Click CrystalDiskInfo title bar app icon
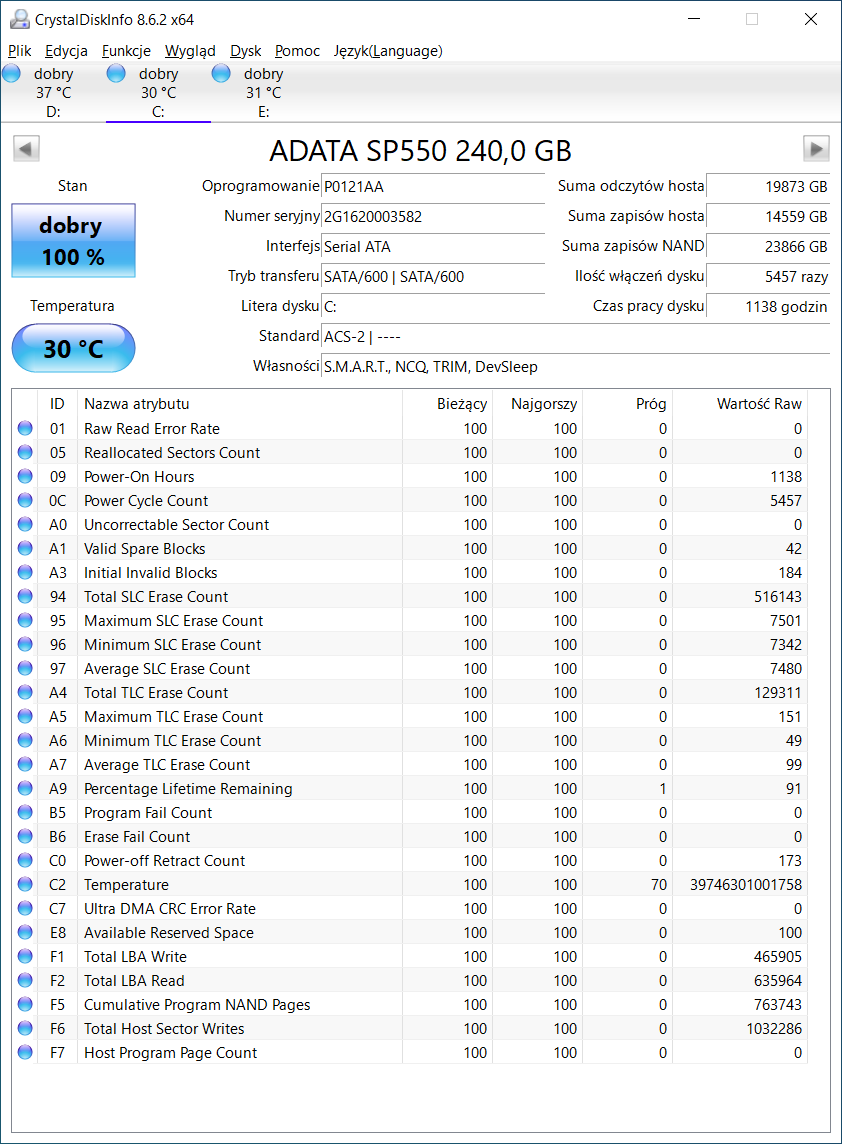842x1144 pixels. (x=19, y=20)
